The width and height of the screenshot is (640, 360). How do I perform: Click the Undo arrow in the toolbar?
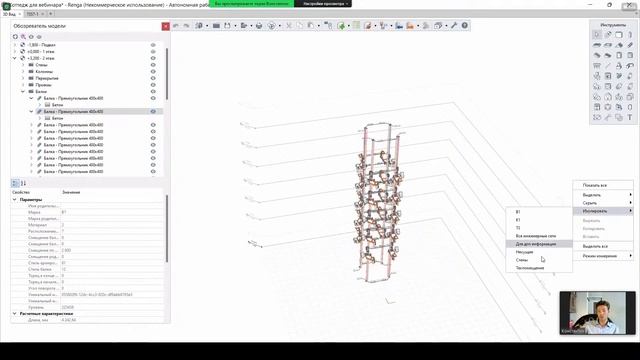(x=176, y=26)
